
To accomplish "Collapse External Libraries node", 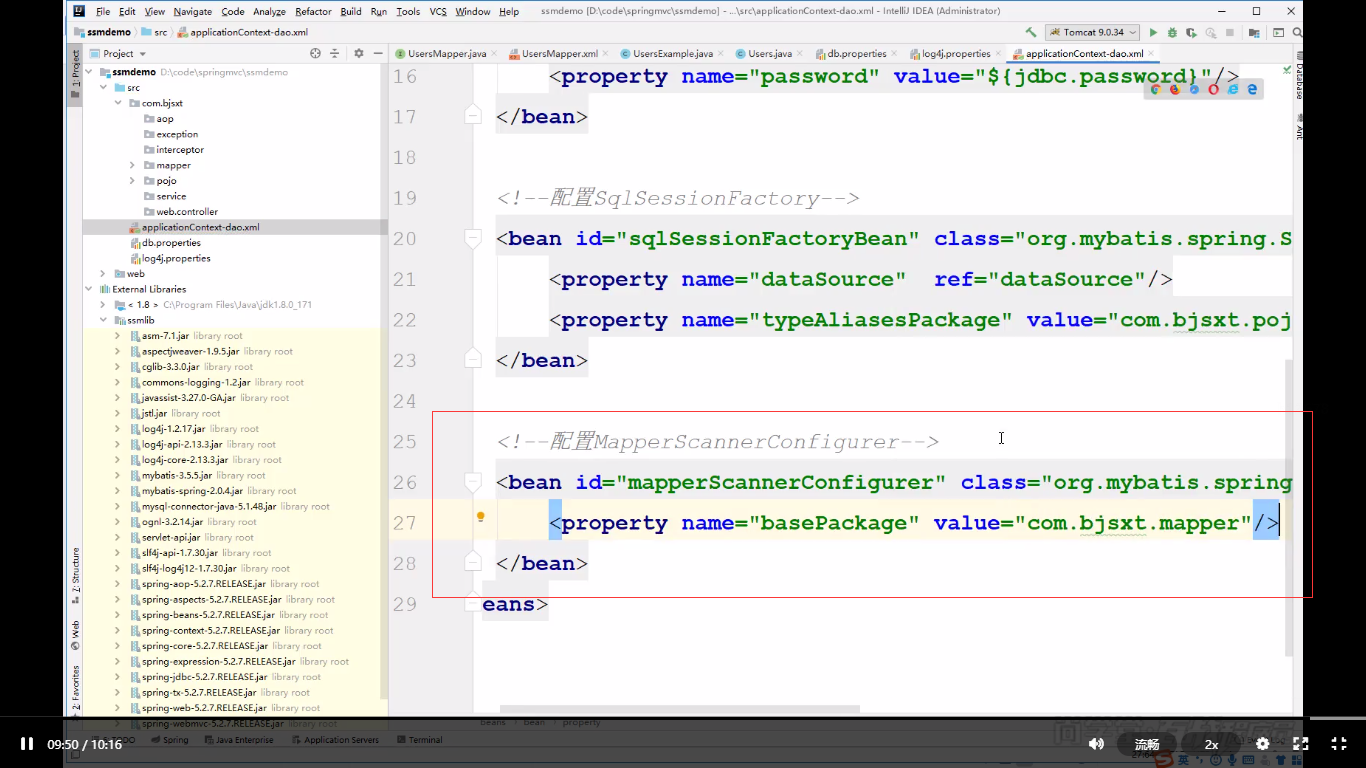I will 89,289.
